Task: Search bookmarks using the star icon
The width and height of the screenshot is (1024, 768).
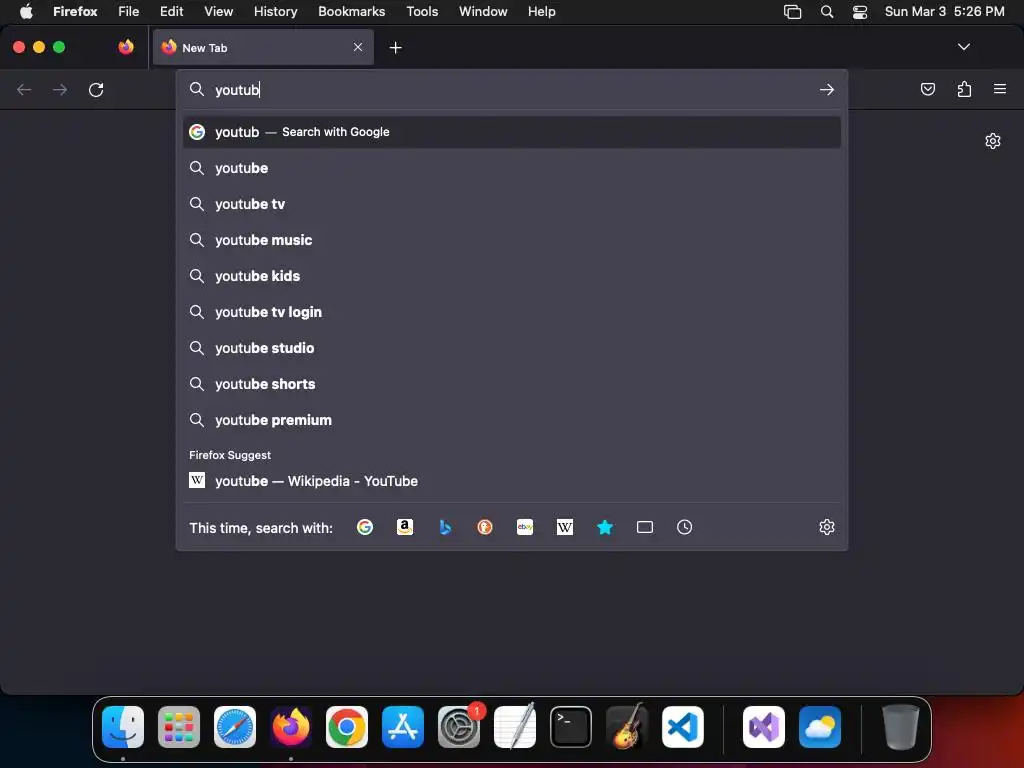Action: pyautogui.click(x=605, y=527)
